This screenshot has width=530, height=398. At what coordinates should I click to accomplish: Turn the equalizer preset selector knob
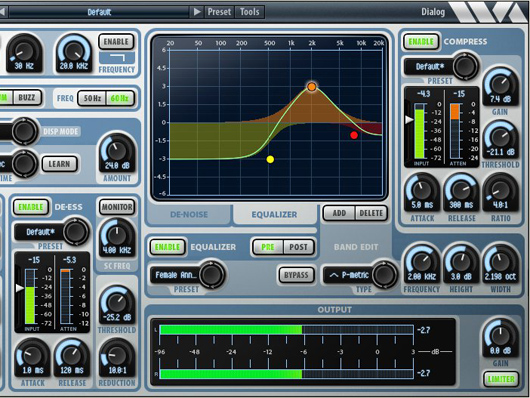212,274
